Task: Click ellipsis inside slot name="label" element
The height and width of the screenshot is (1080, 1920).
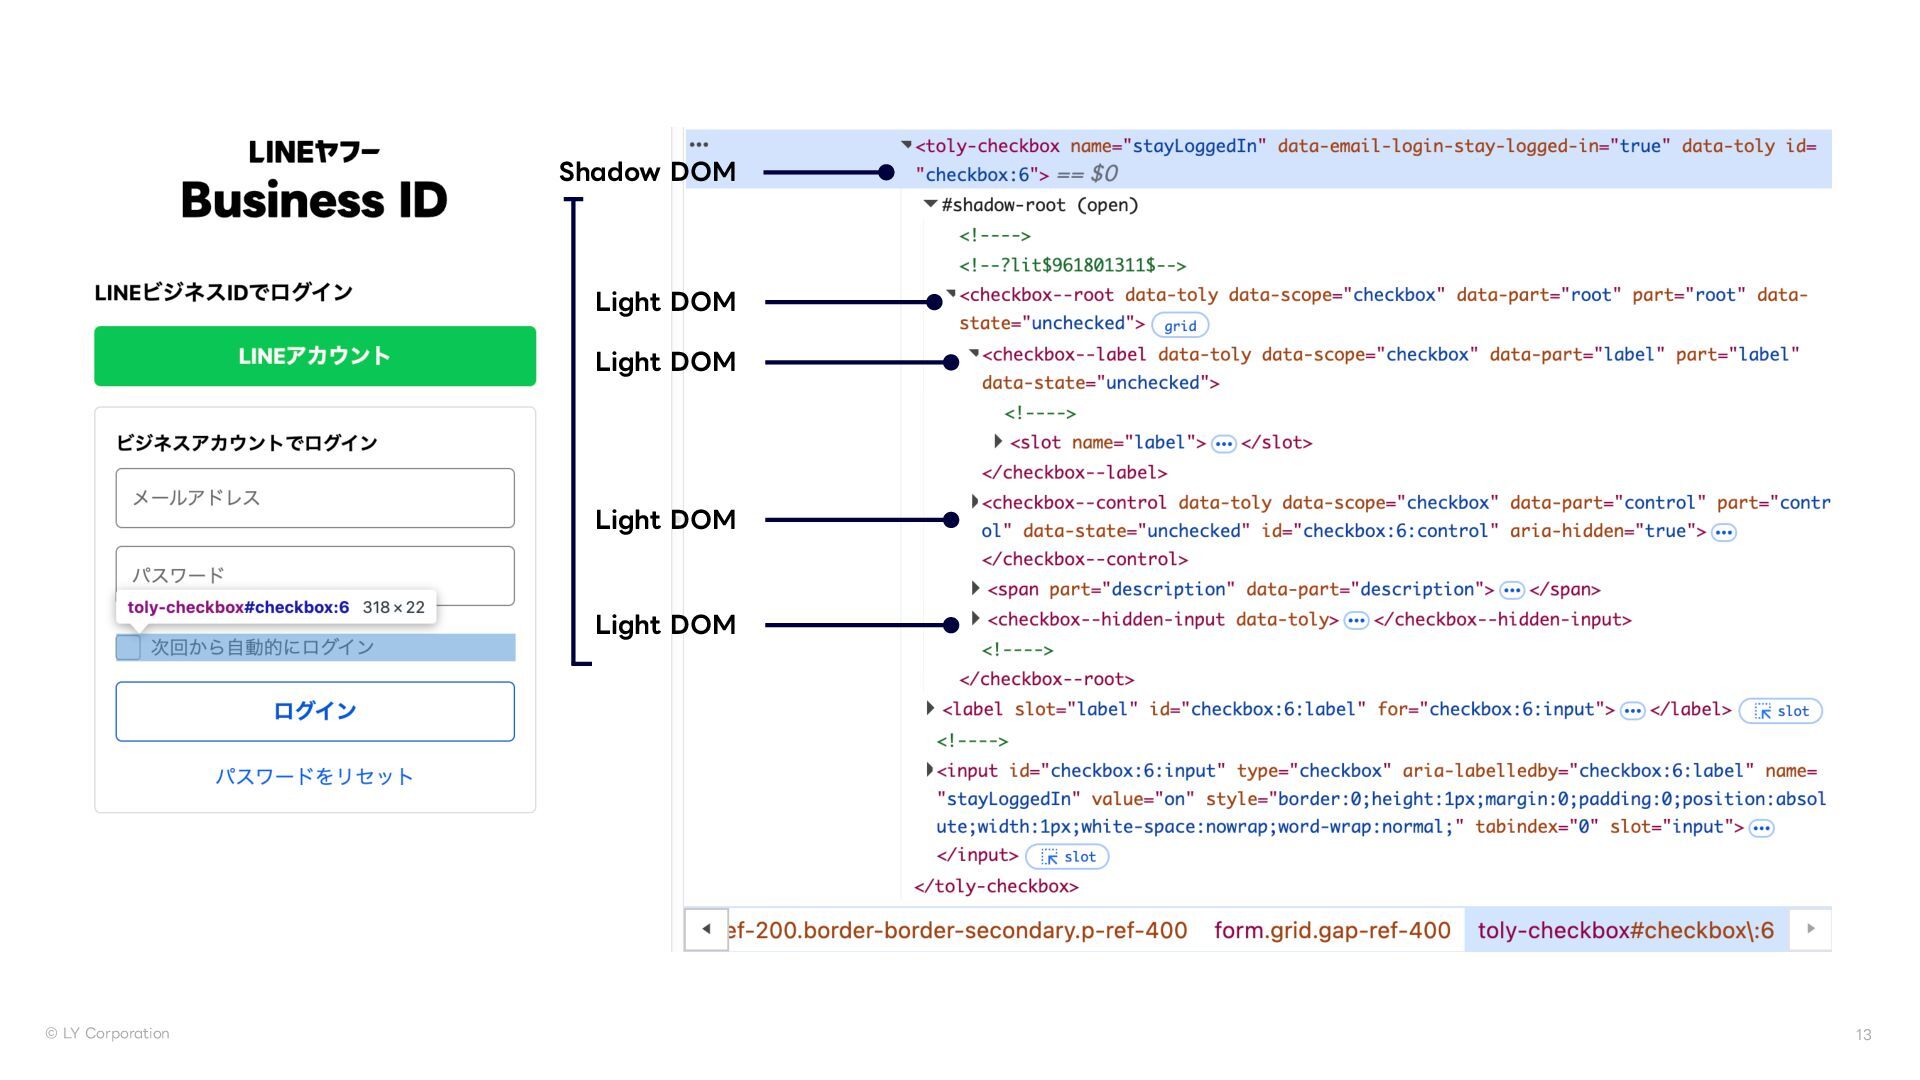Action: [x=1223, y=444]
